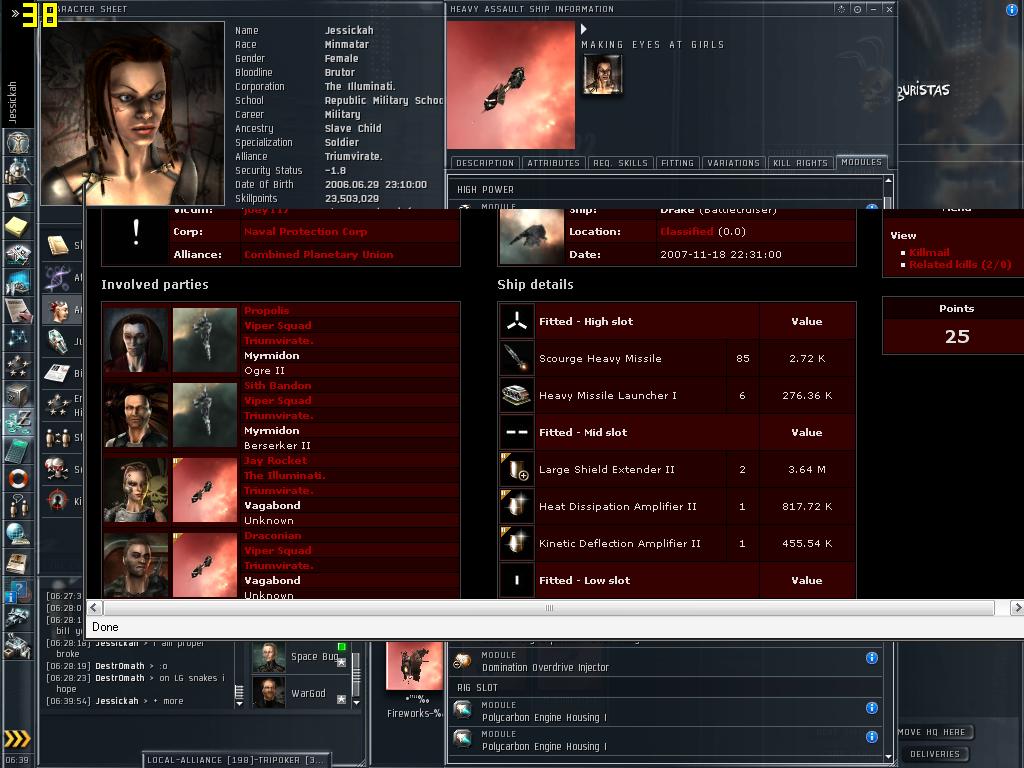Expand the Neocom with double-chevron arrow

(15, 13)
